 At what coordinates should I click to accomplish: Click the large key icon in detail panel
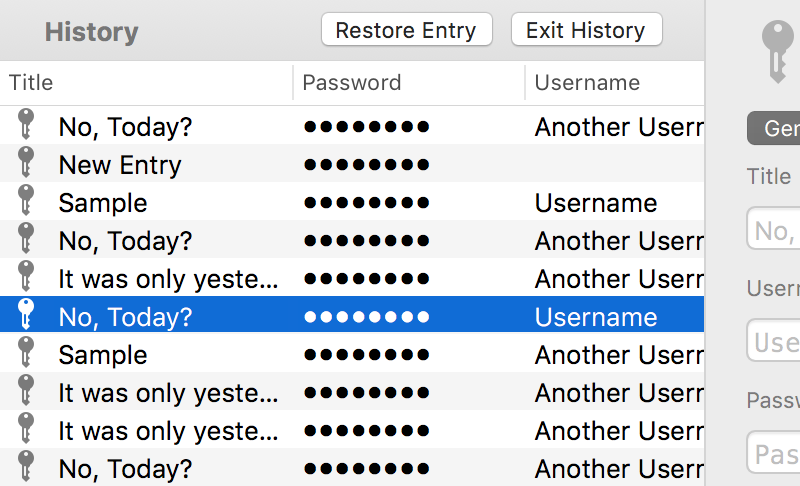coord(777,52)
